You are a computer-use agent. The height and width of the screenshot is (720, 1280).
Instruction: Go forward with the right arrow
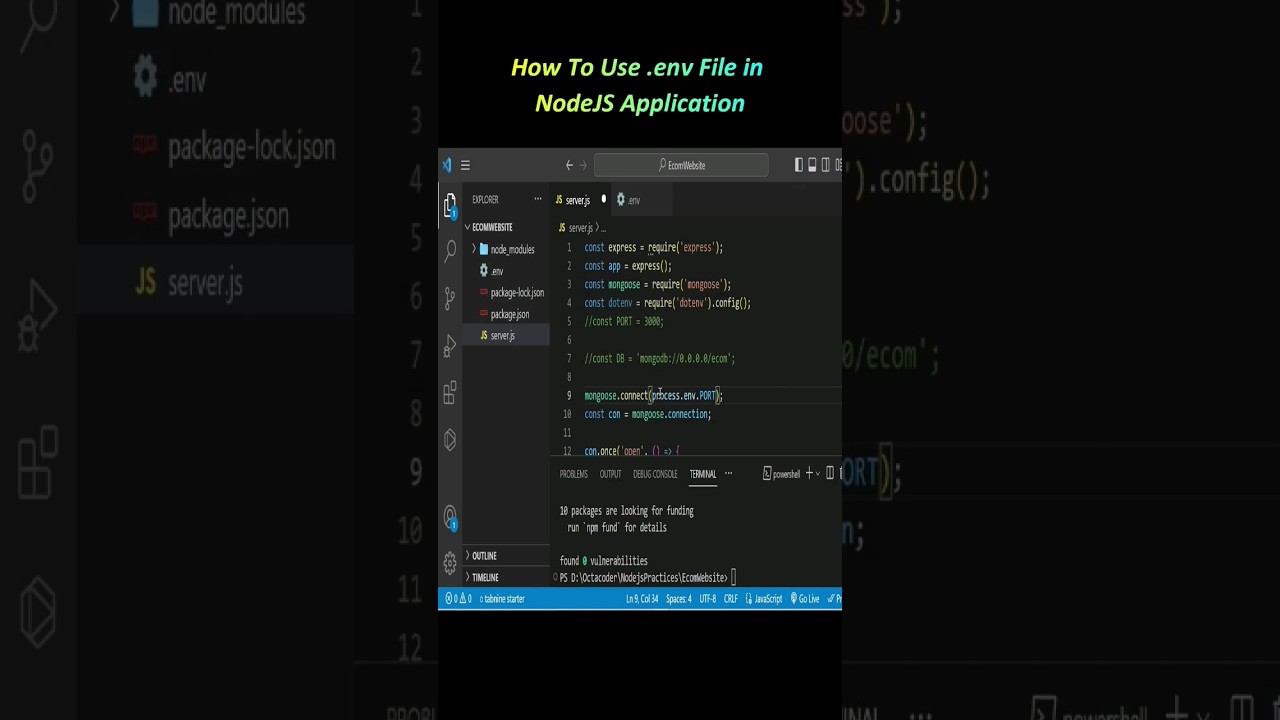point(583,165)
